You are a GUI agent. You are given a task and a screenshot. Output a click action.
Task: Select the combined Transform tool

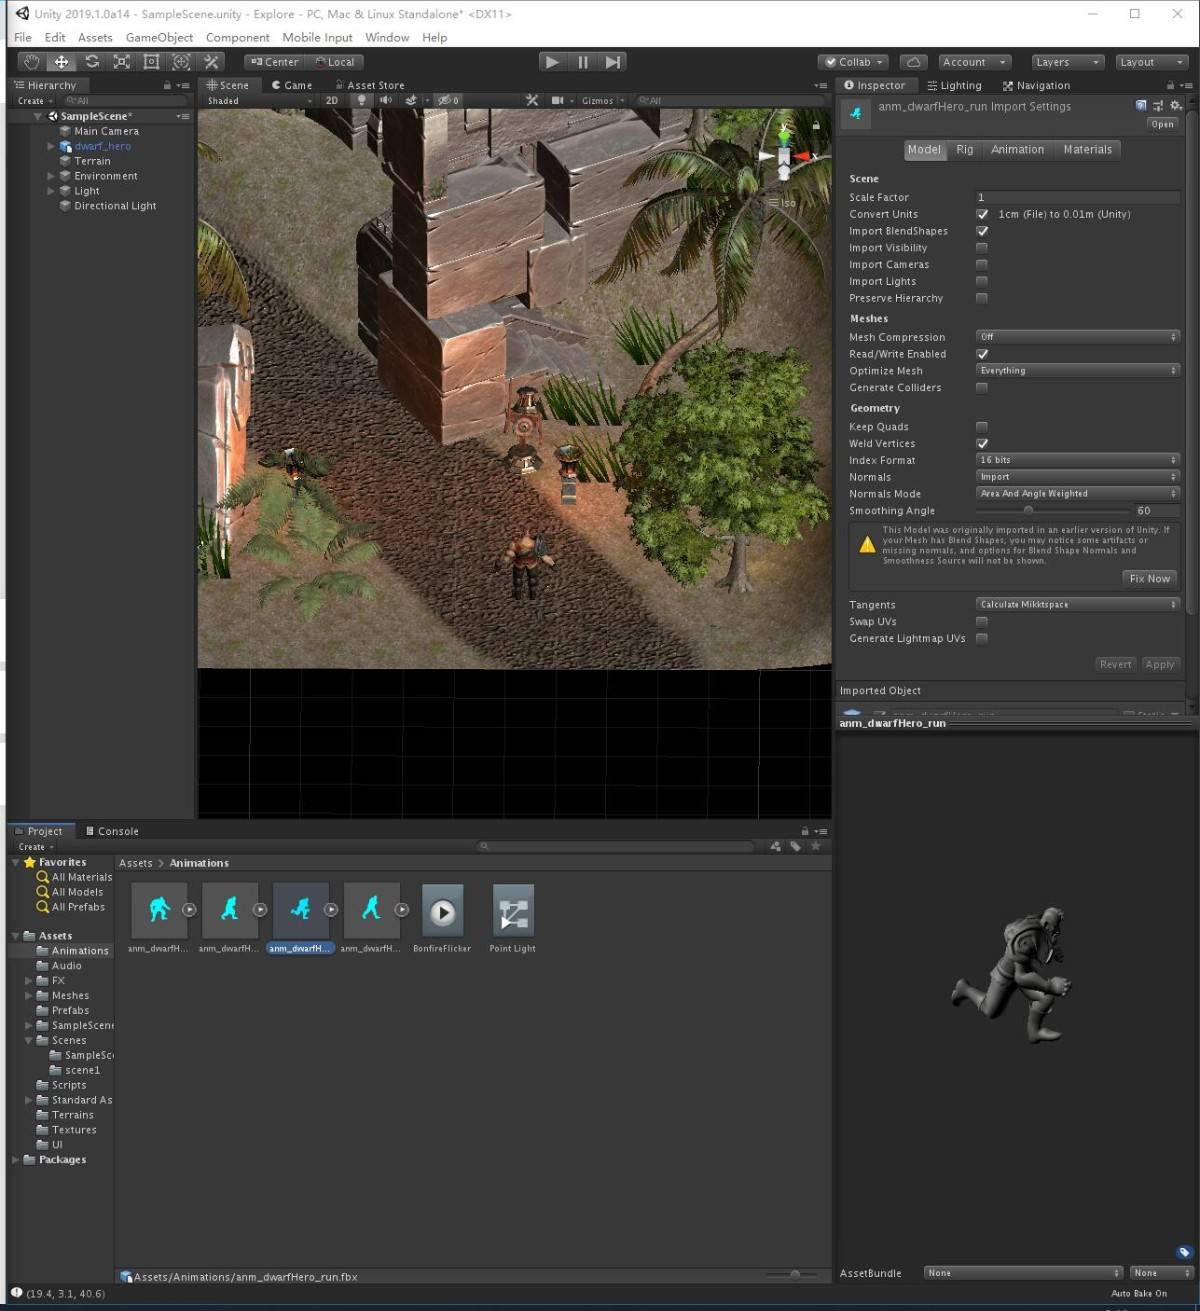click(x=181, y=62)
